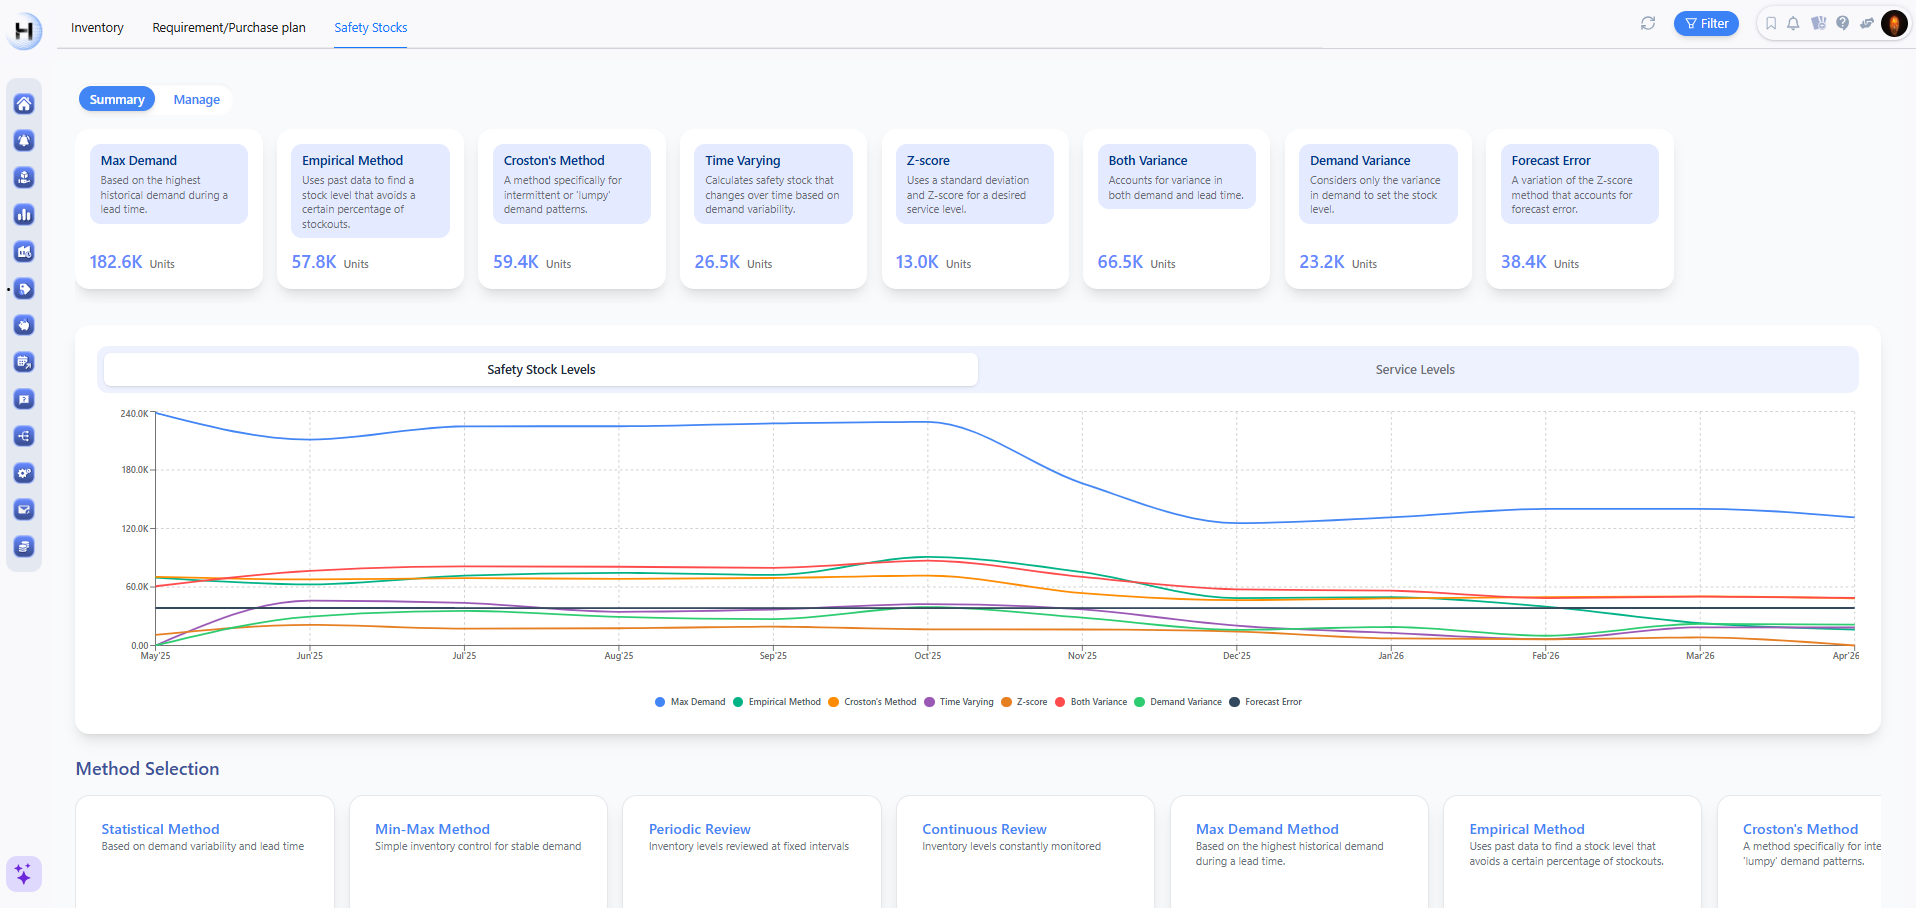Go to the Inventory tab
The height and width of the screenshot is (908, 1916).
tap(97, 28)
